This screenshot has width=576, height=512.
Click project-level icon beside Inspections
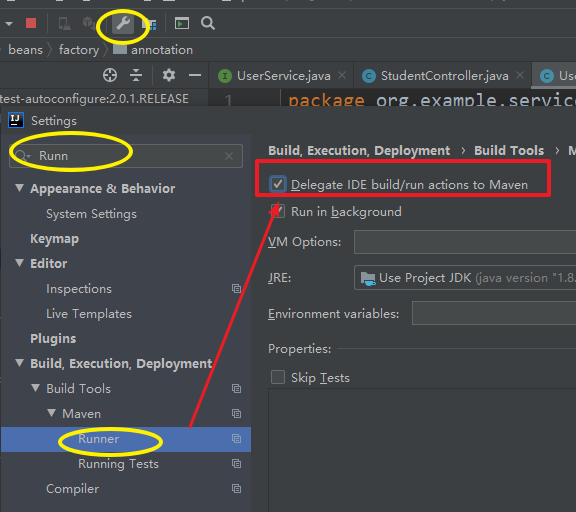(x=236, y=289)
